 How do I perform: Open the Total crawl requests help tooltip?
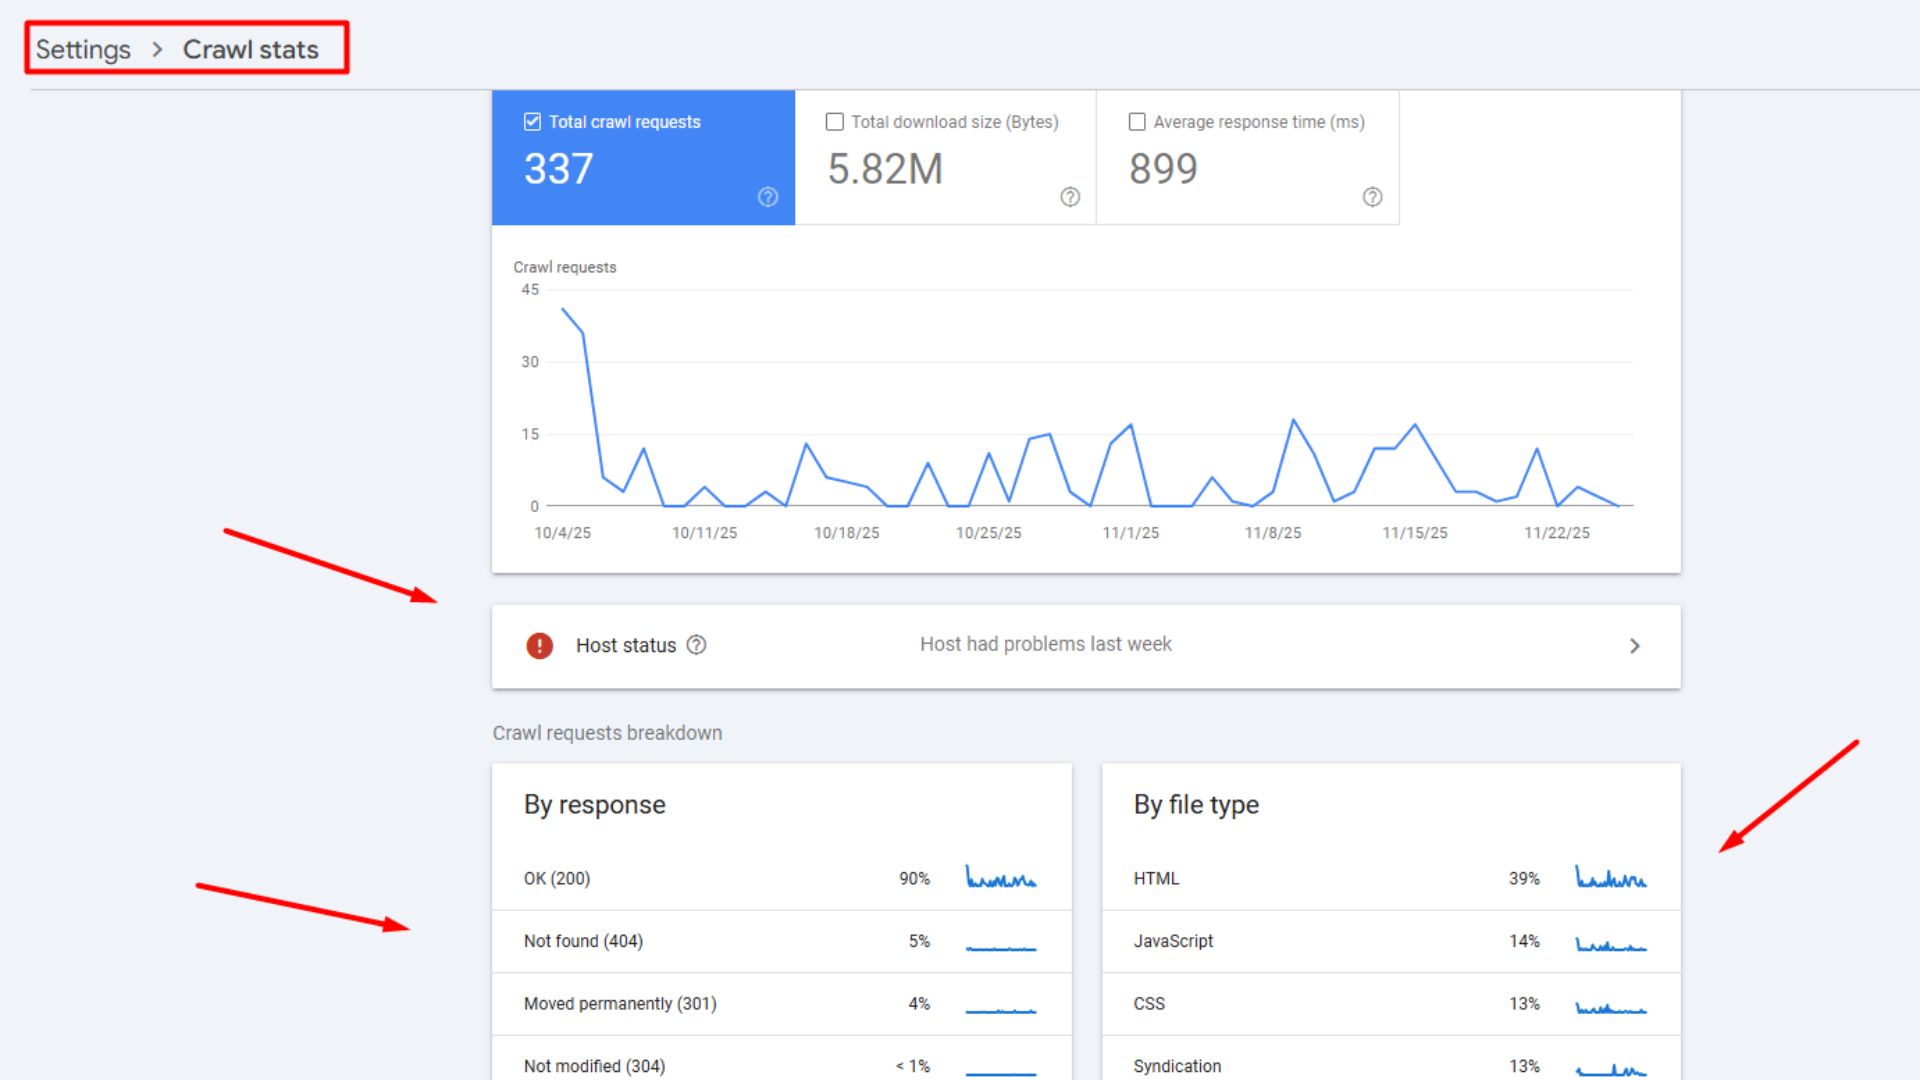coord(767,197)
